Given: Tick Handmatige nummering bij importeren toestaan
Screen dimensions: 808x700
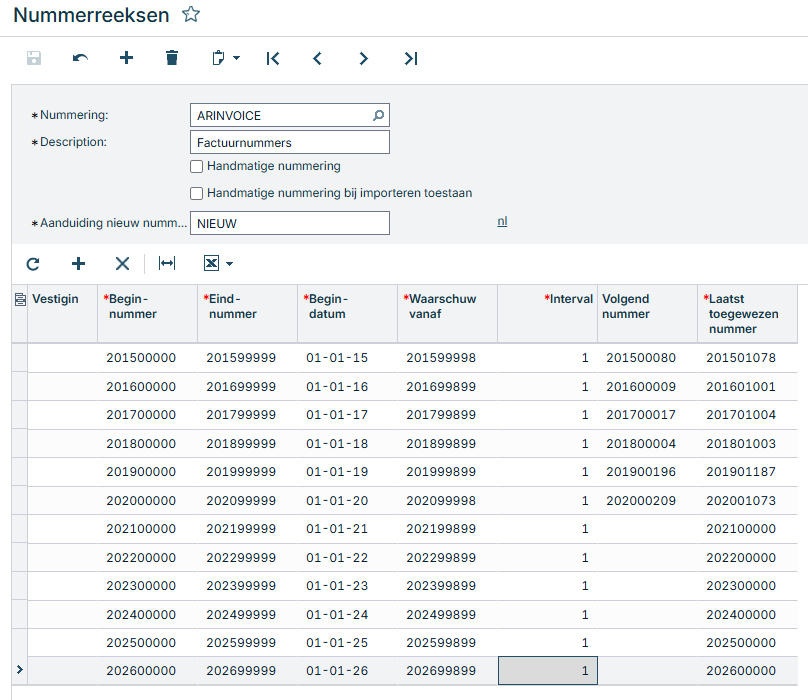Looking at the screenshot, I should pyautogui.click(x=196, y=193).
